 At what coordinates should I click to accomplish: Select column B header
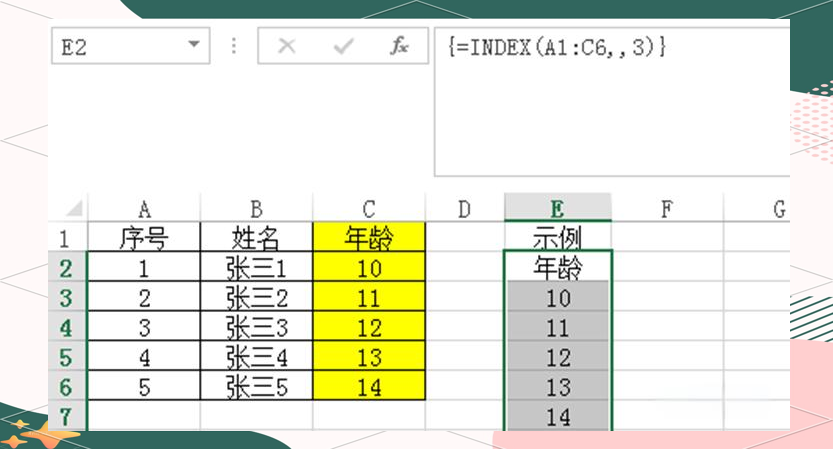pos(257,209)
